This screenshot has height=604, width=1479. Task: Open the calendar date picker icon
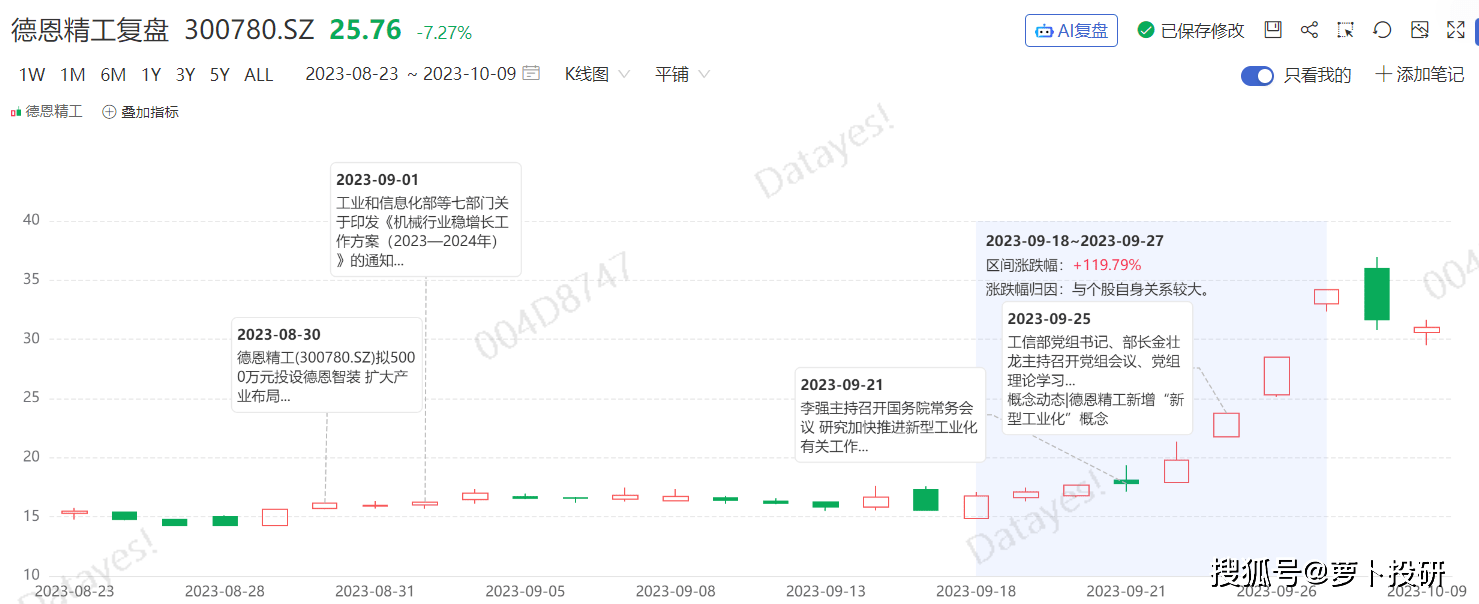pos(531,73)
